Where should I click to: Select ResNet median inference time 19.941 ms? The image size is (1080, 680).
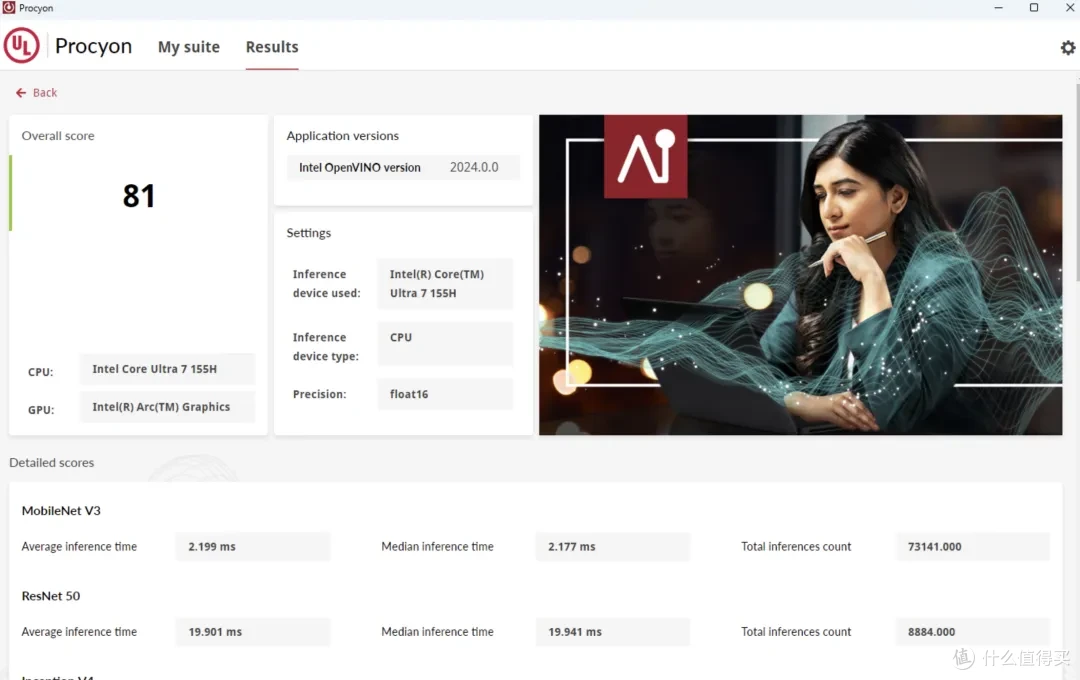[x=612, y=632]
